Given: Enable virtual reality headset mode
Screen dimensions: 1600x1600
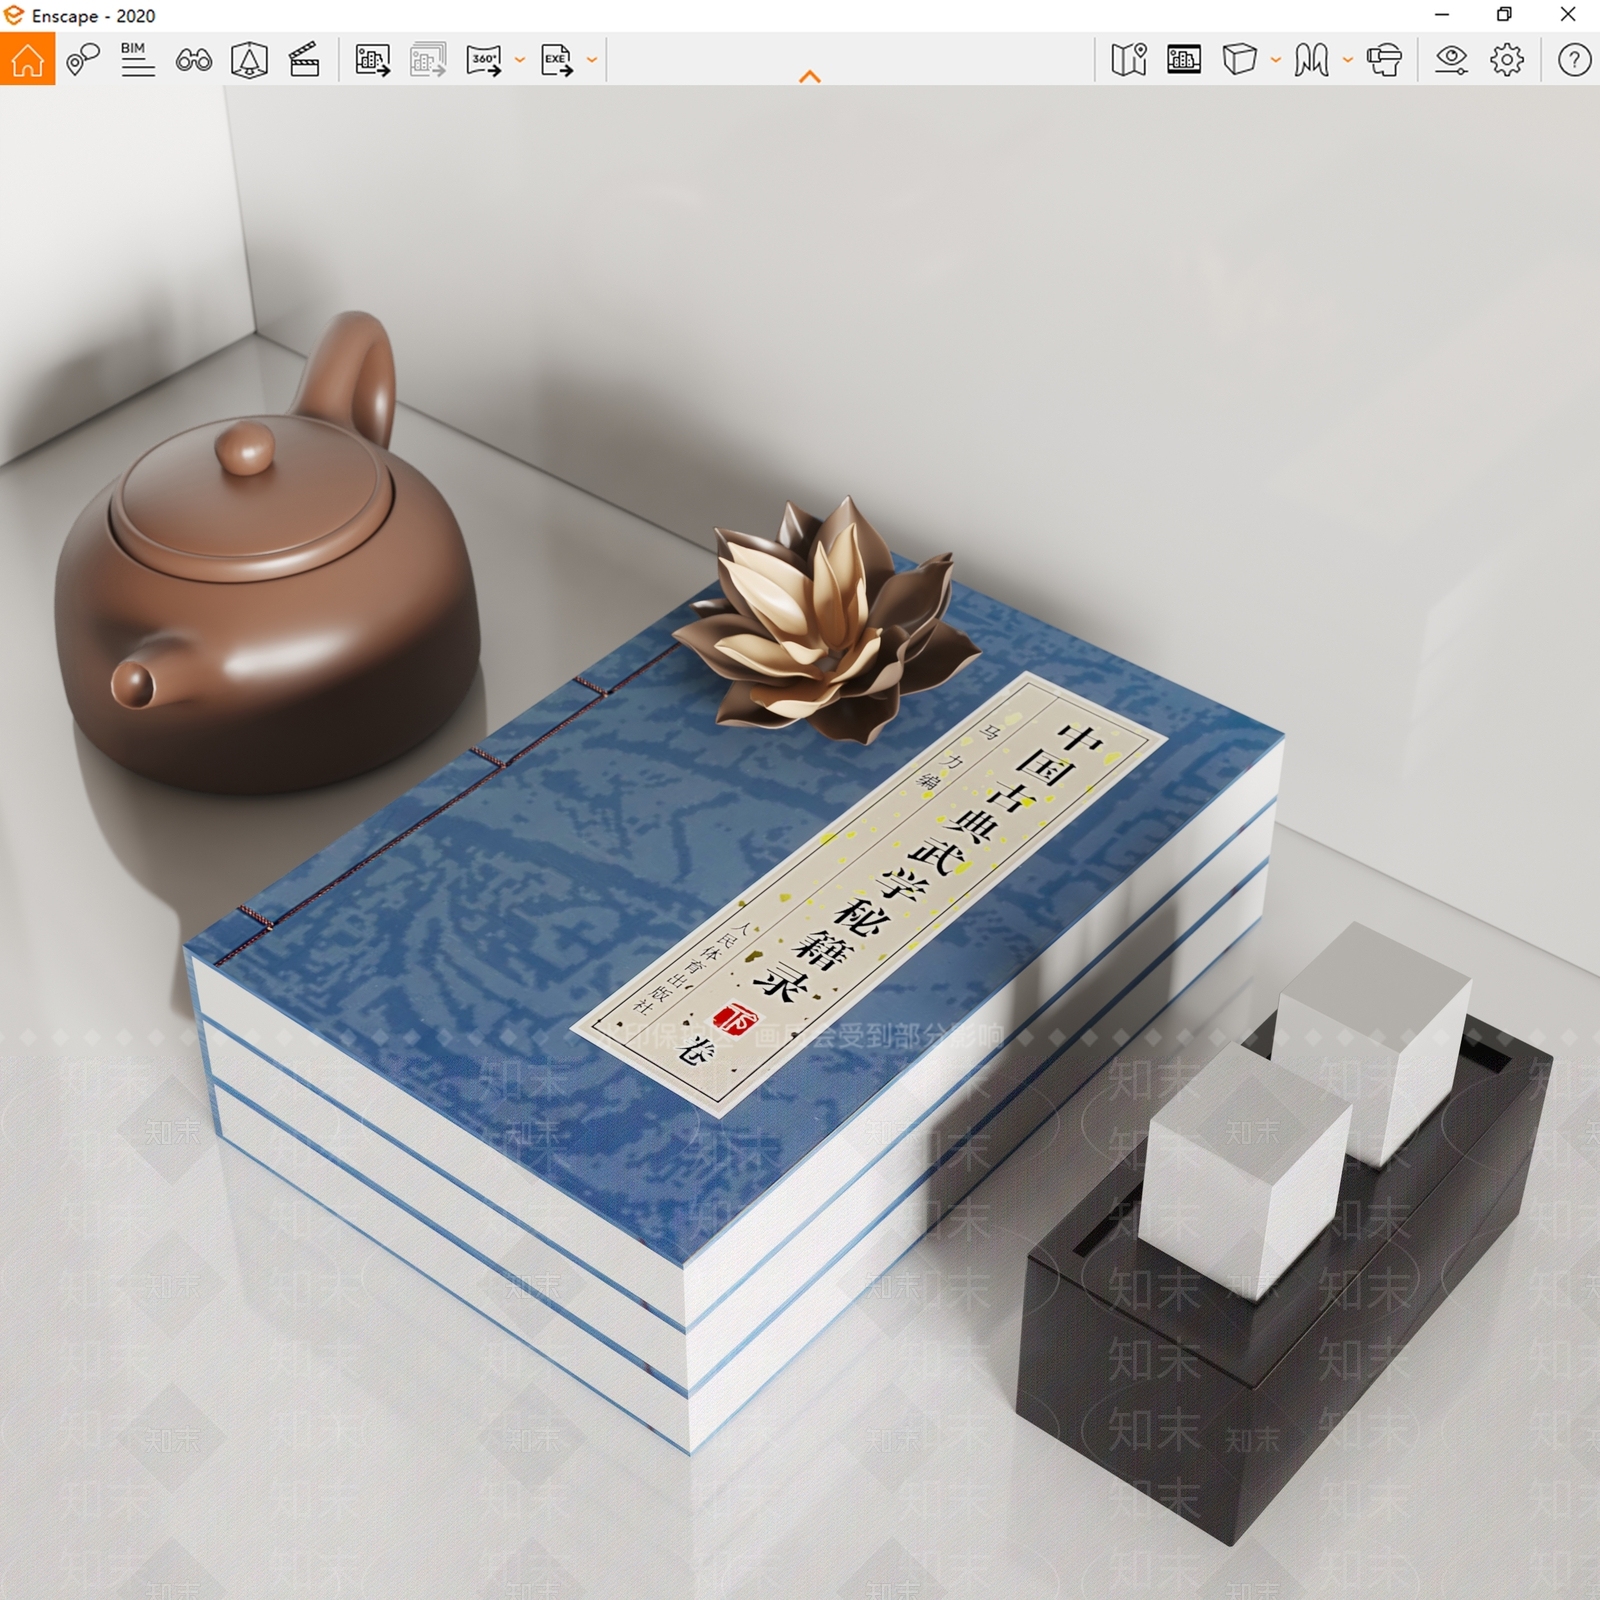Looking at the screenshot, I should (x=1385, y=60).
